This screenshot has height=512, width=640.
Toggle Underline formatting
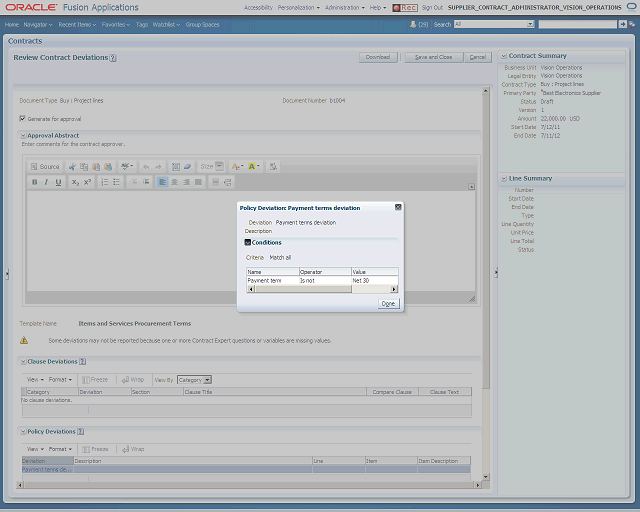(58, 182)
